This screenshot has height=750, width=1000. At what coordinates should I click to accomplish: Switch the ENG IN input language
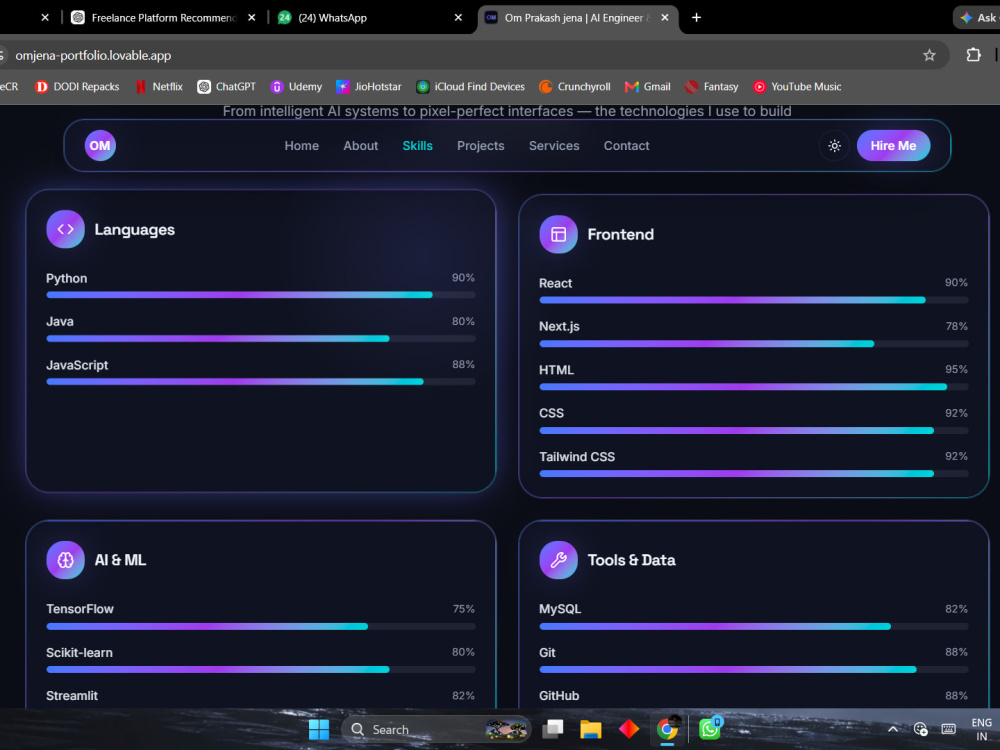tap(982, 730)
